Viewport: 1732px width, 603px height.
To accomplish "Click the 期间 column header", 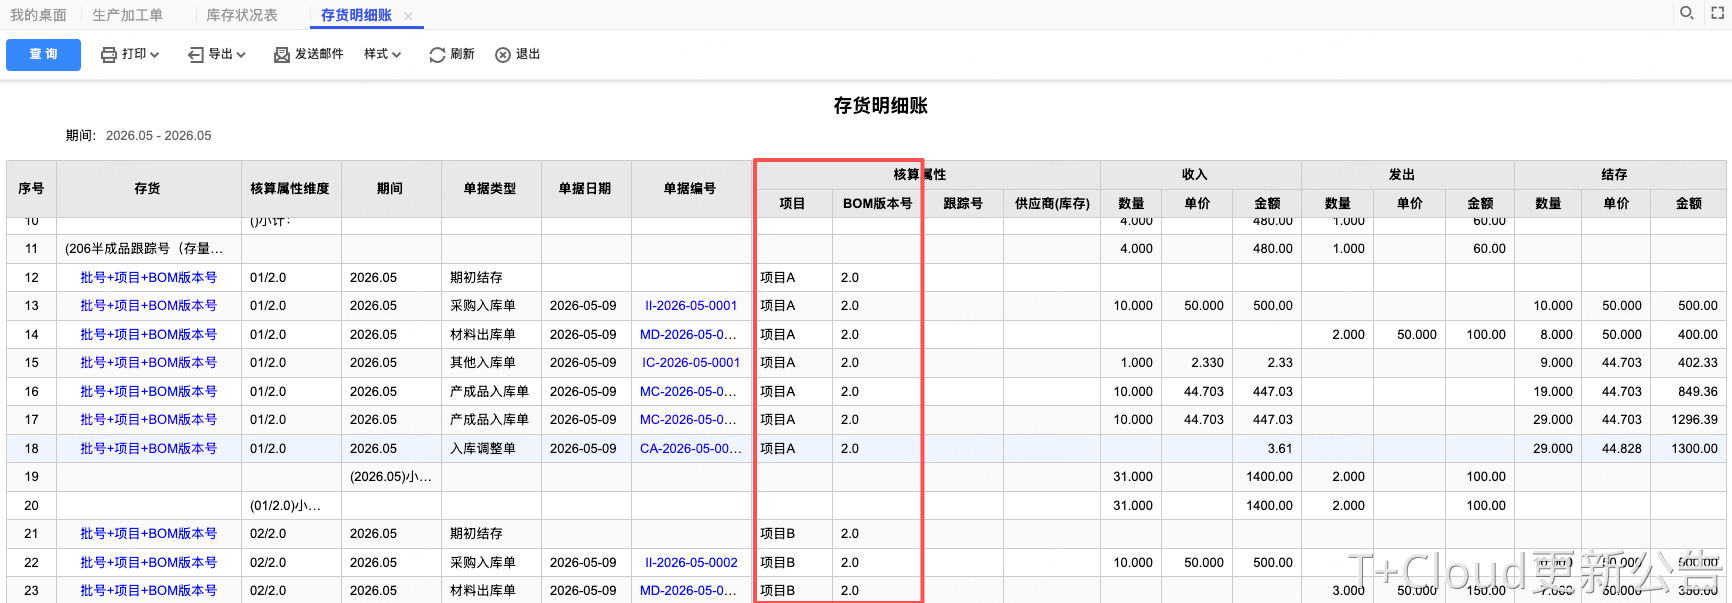I will click(390, 189).
